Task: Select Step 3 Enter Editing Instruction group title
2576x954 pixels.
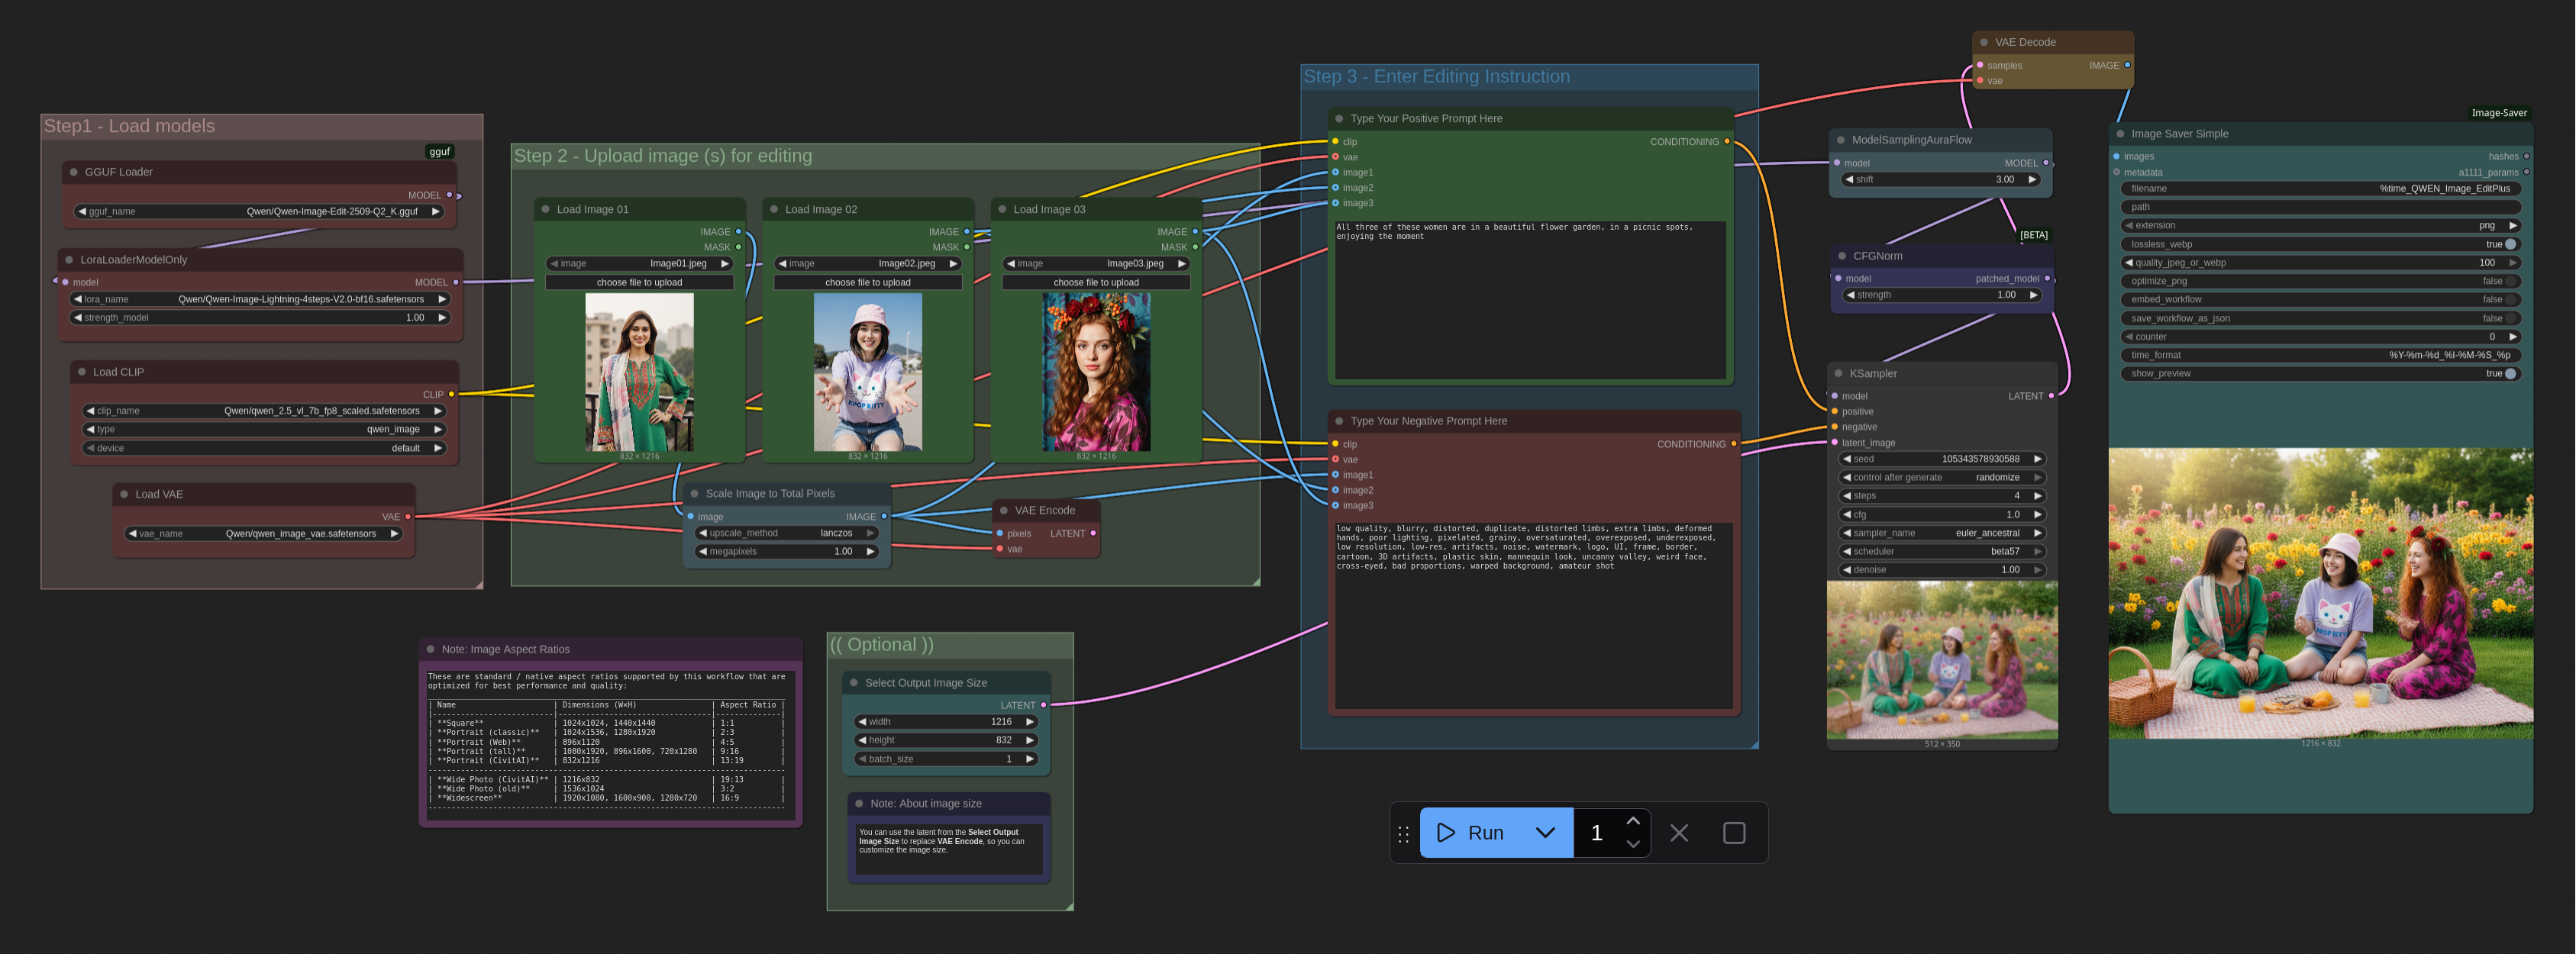Action: (1436, 77)
